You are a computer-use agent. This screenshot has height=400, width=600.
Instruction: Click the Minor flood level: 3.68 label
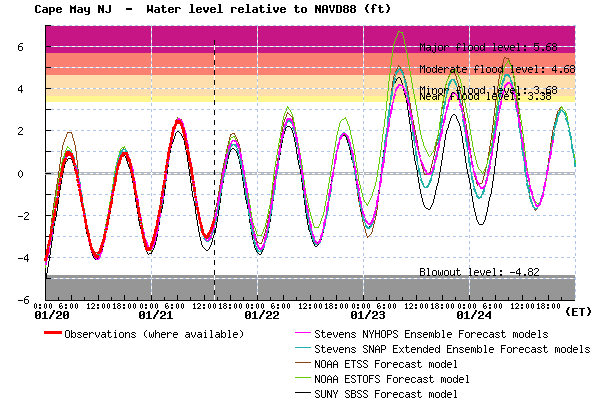click(488, 89)
